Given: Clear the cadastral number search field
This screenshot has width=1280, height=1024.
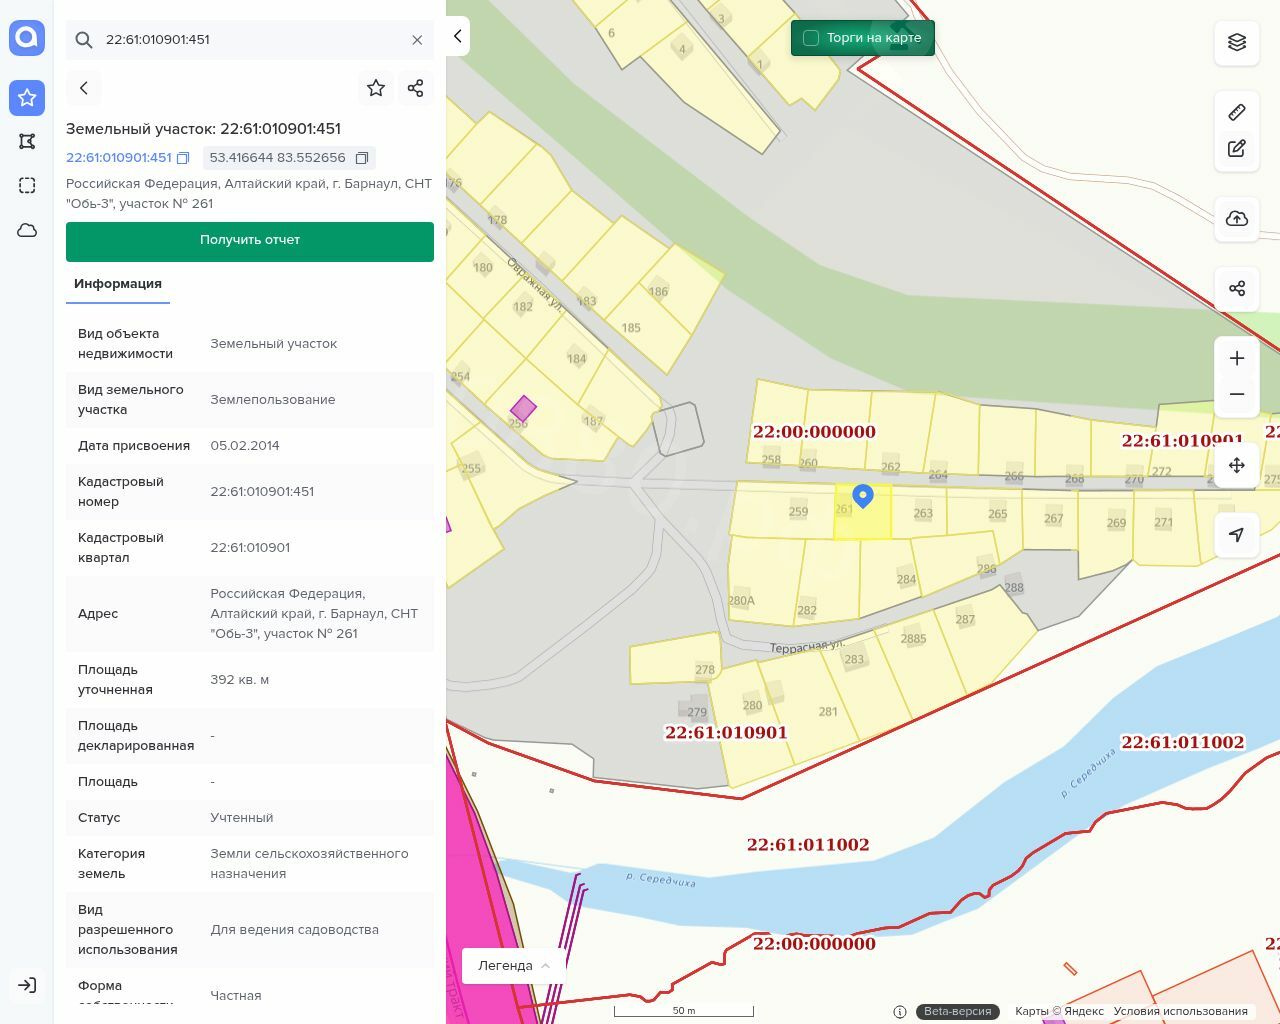Looking at the screenshot, I should coord(417,40).
